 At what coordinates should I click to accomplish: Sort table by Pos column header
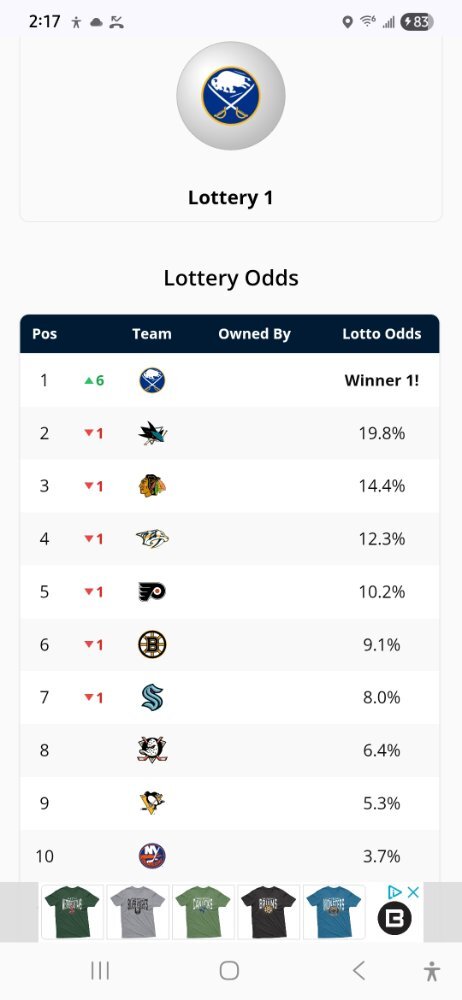point(45,334)
